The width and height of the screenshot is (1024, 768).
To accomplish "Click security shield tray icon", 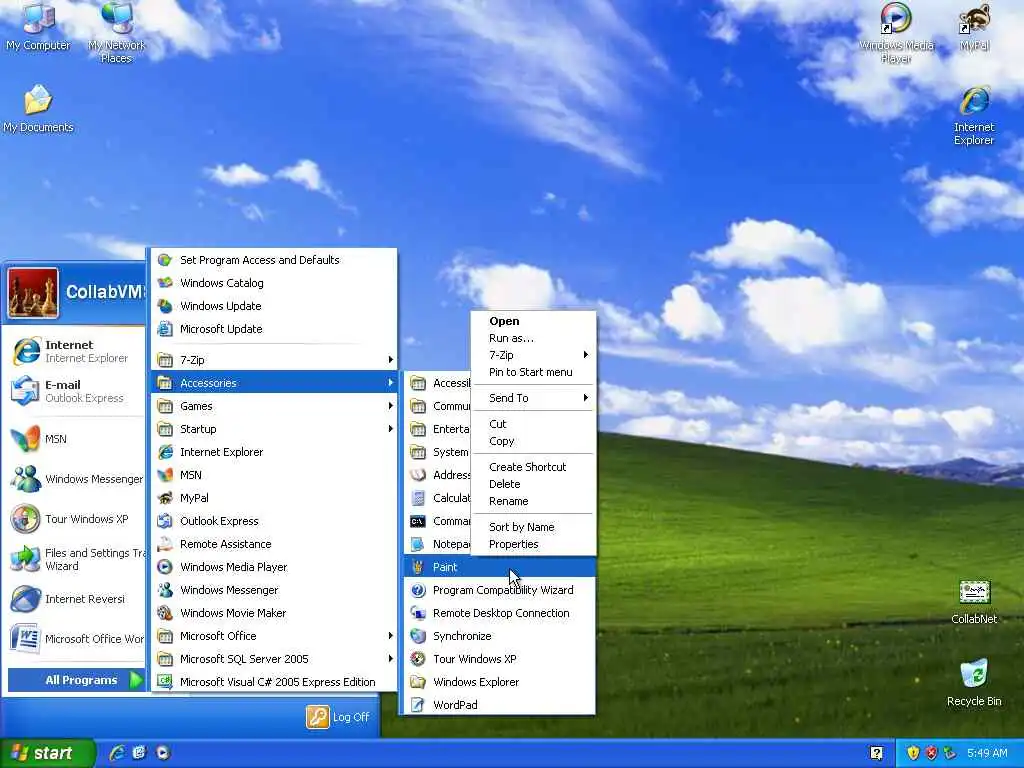I will (x=913, y=753).
